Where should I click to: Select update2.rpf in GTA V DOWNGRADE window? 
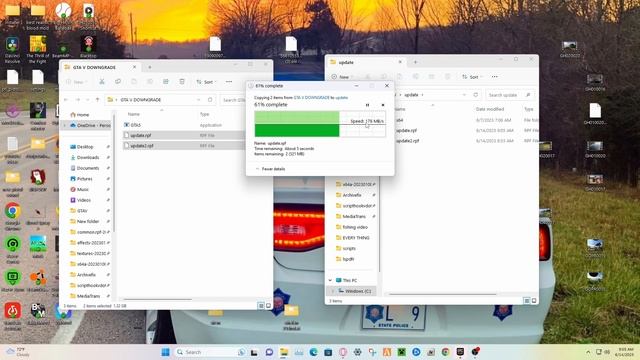(142, 146)
